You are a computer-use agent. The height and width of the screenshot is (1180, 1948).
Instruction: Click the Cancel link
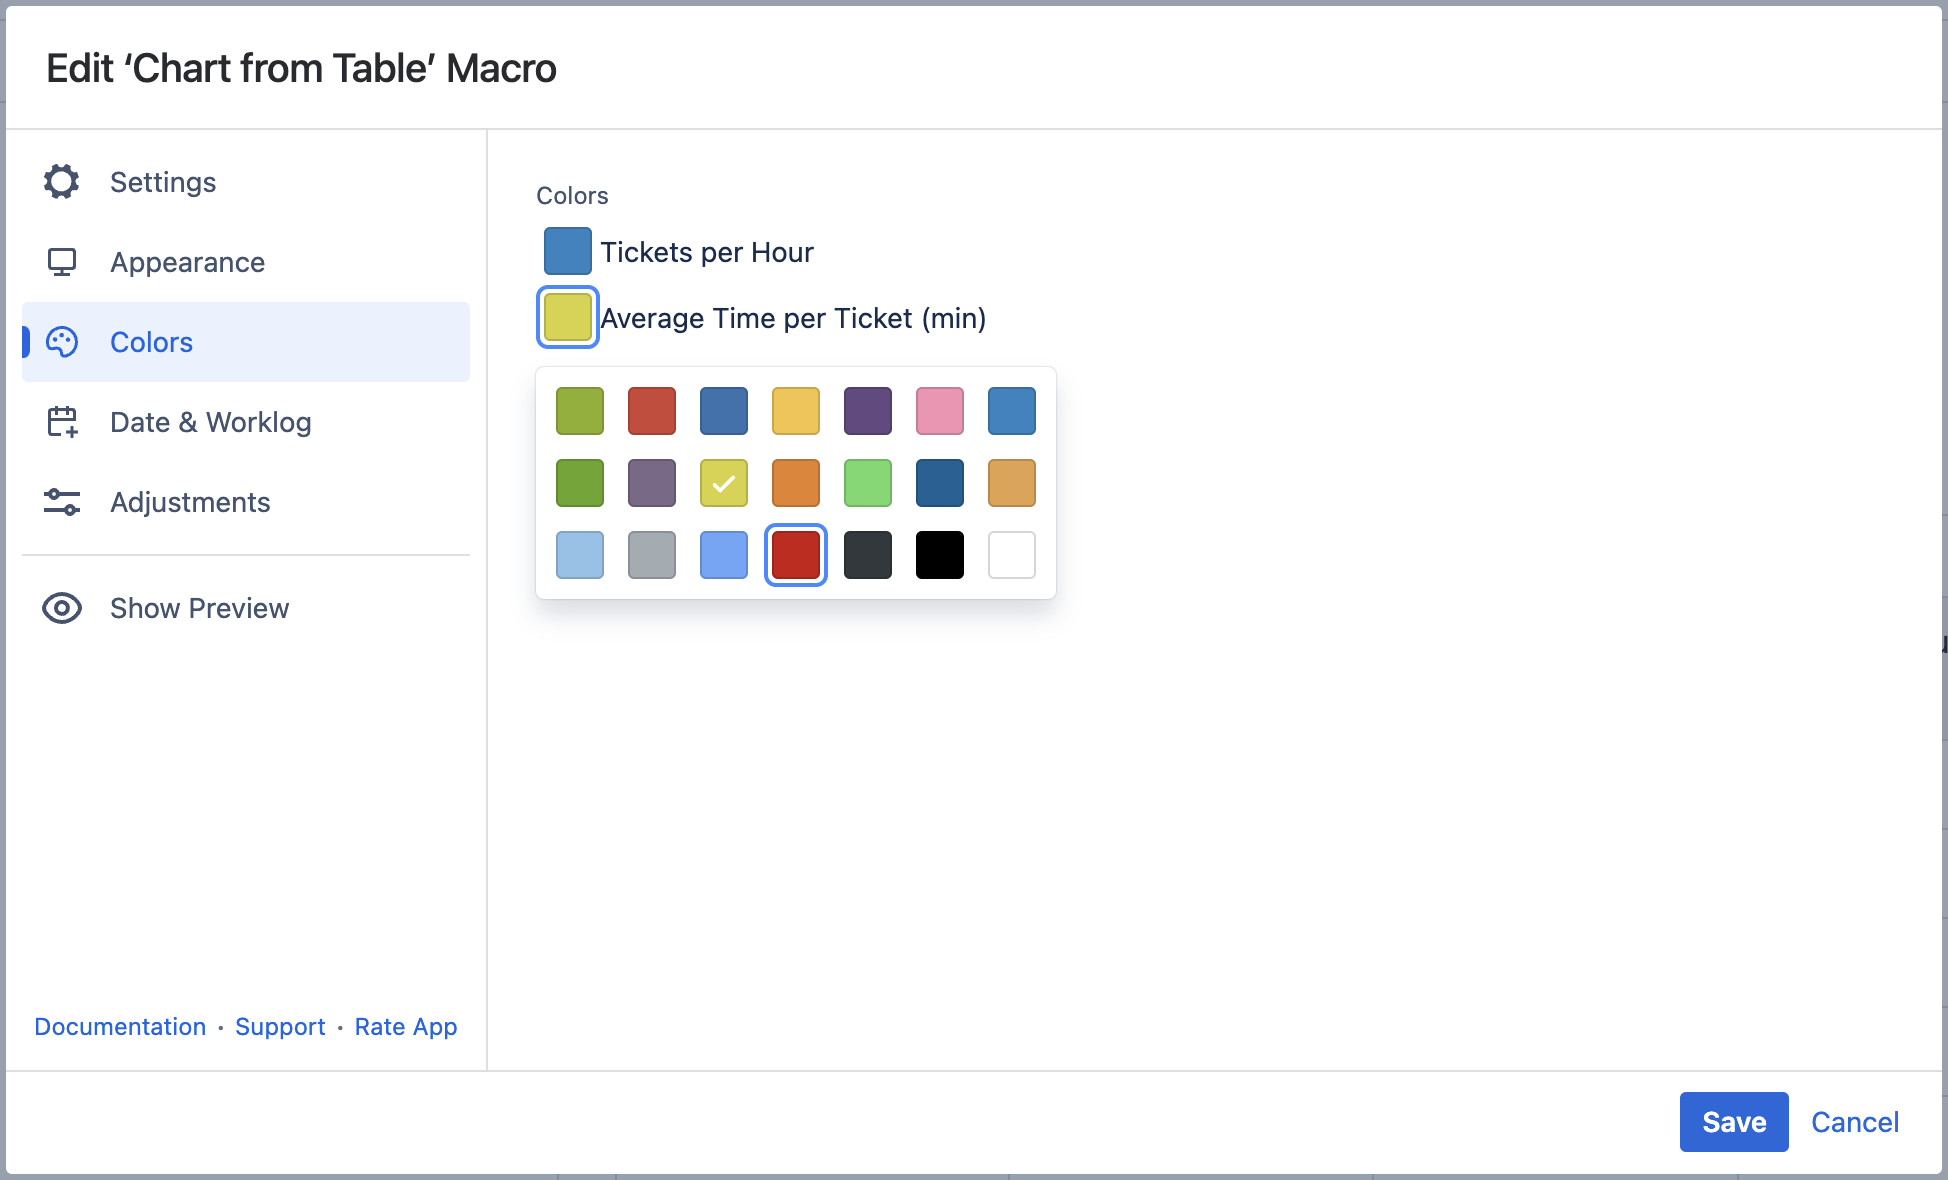[1854, 1122]
